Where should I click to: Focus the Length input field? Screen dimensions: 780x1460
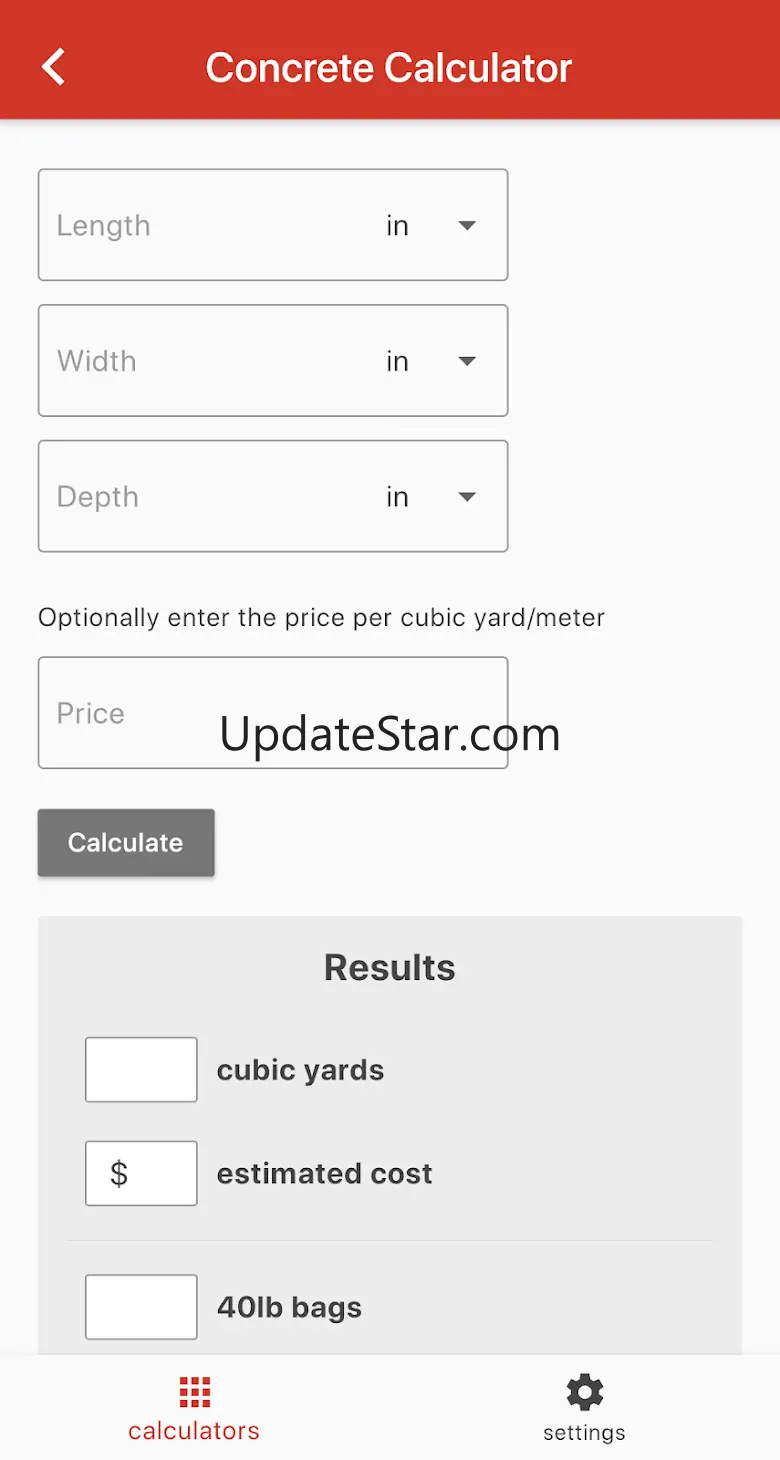200,225
